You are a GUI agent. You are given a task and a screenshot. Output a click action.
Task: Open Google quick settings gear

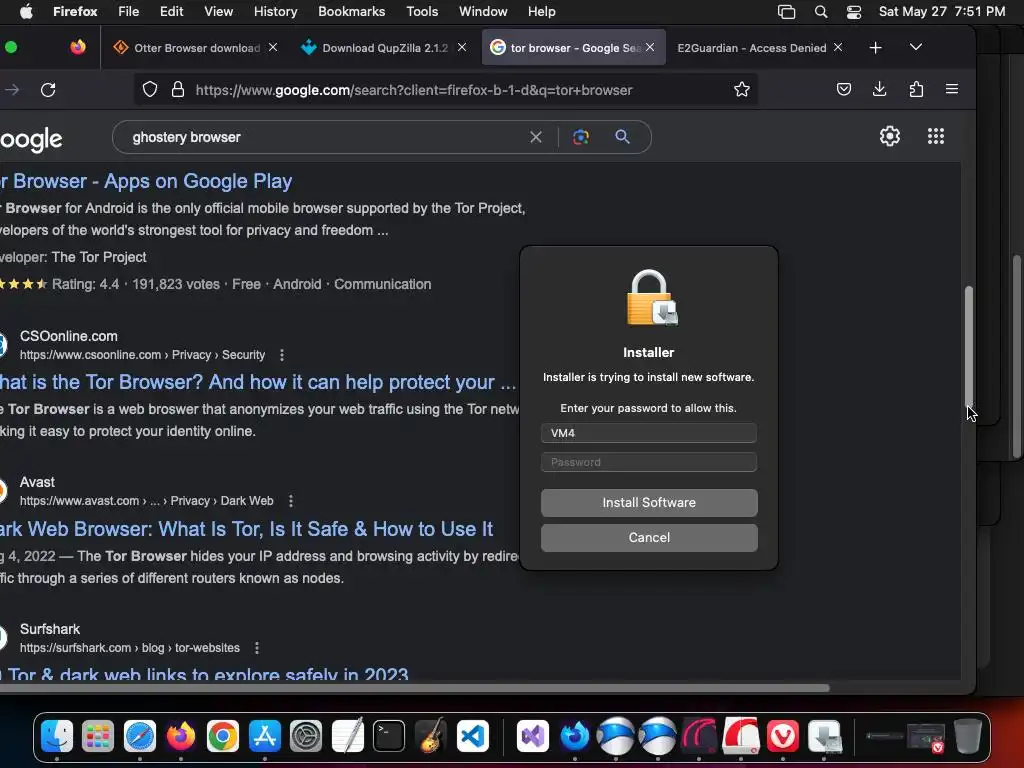pos(889,136)
